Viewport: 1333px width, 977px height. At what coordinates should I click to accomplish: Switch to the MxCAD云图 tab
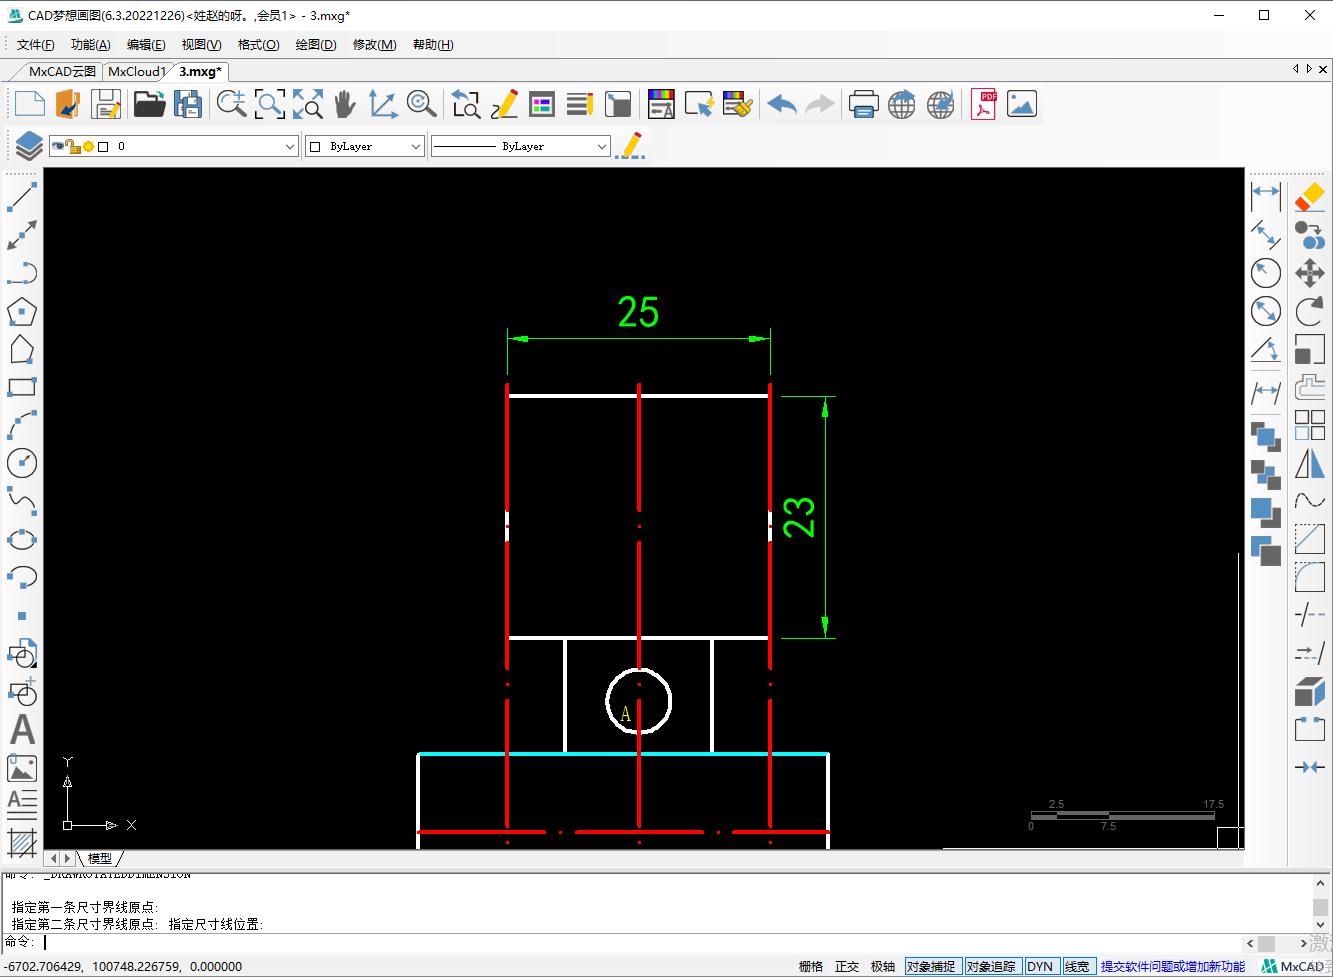click(x=60, y=71)
